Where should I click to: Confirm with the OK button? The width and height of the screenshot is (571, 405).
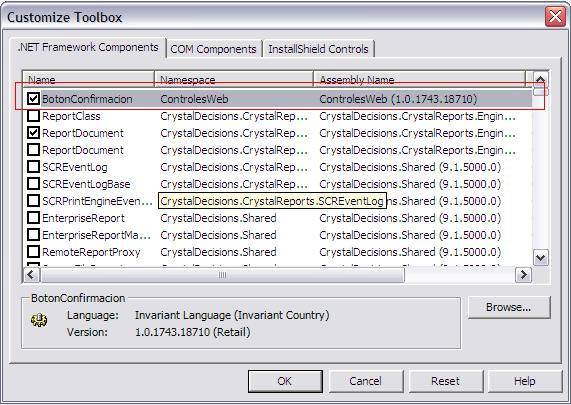pyautogui.click(x=285, y=381)
